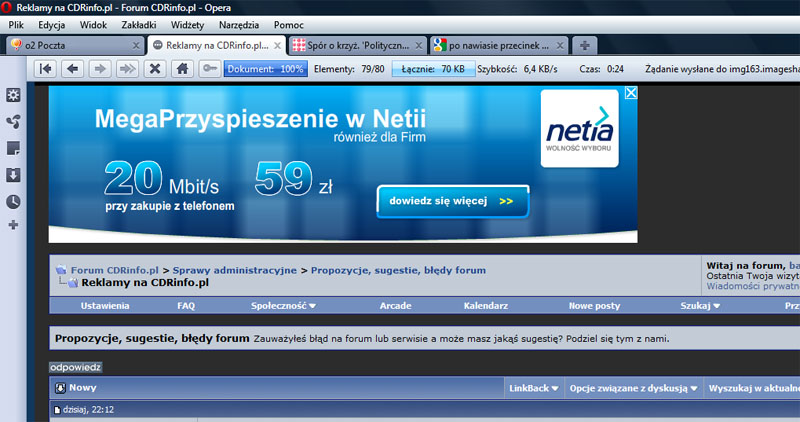Viewport: 800px width, 422px height.
Task: Open the FAQ forum link
Action: pos(186,306)
